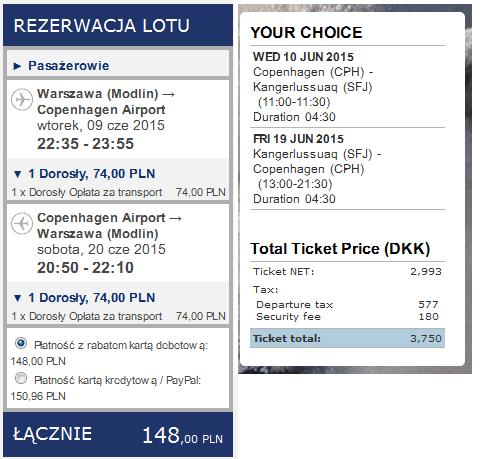Click the Departure tax 577 line
Viewport: 482px width, 459px height.
point(347,305)
